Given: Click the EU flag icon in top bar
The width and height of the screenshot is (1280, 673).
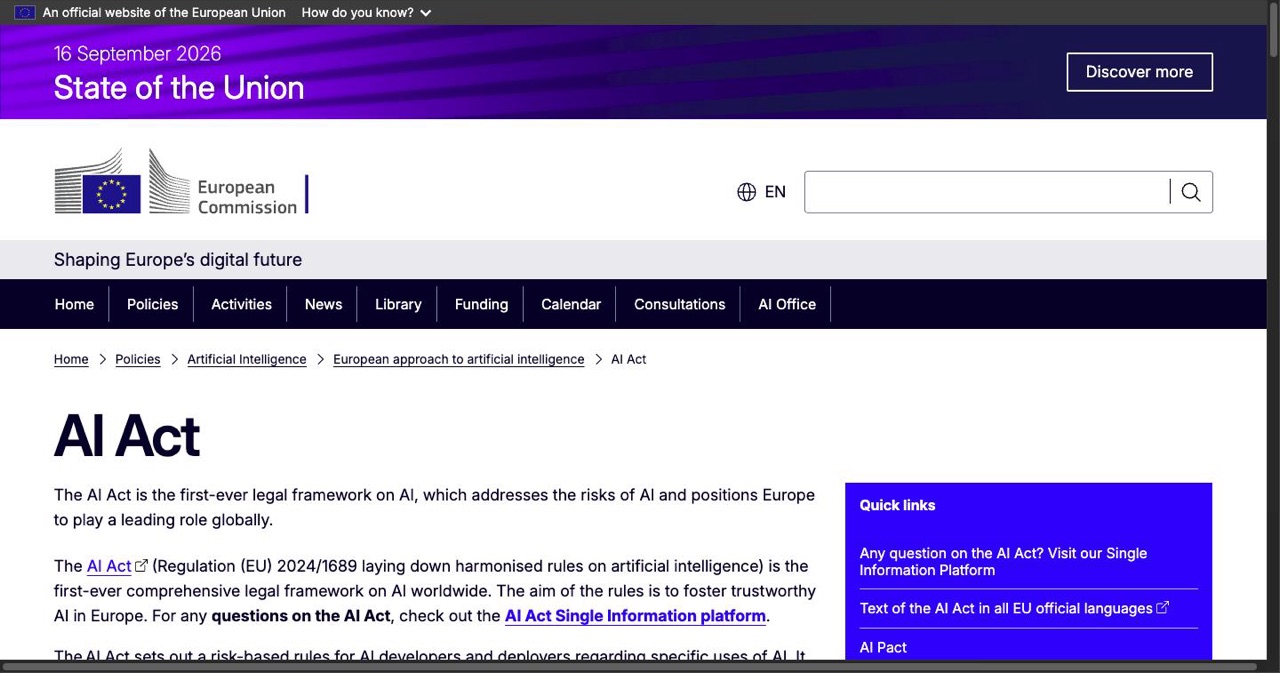Looking at the screenshot, I should coord(24,13).
